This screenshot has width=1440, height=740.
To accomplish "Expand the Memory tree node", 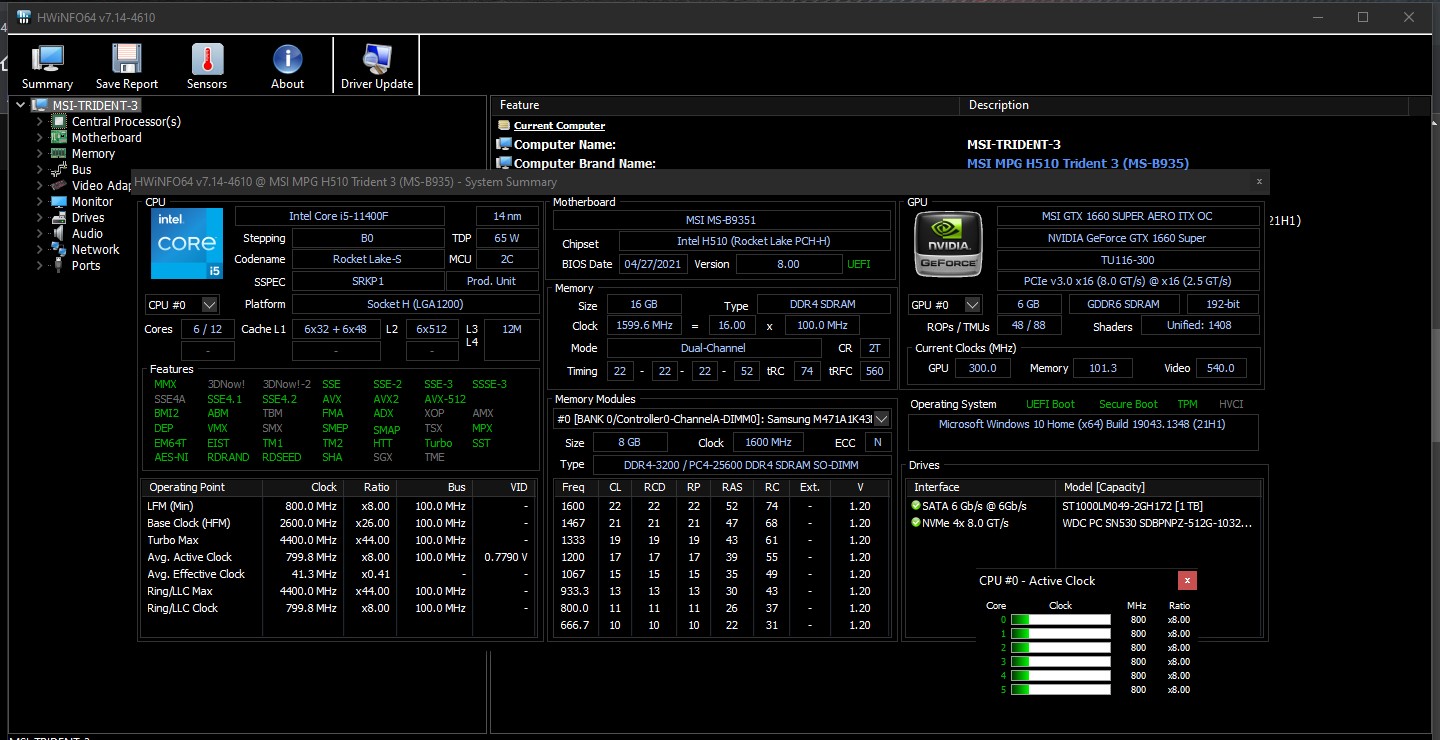I will tap(40, 153).
